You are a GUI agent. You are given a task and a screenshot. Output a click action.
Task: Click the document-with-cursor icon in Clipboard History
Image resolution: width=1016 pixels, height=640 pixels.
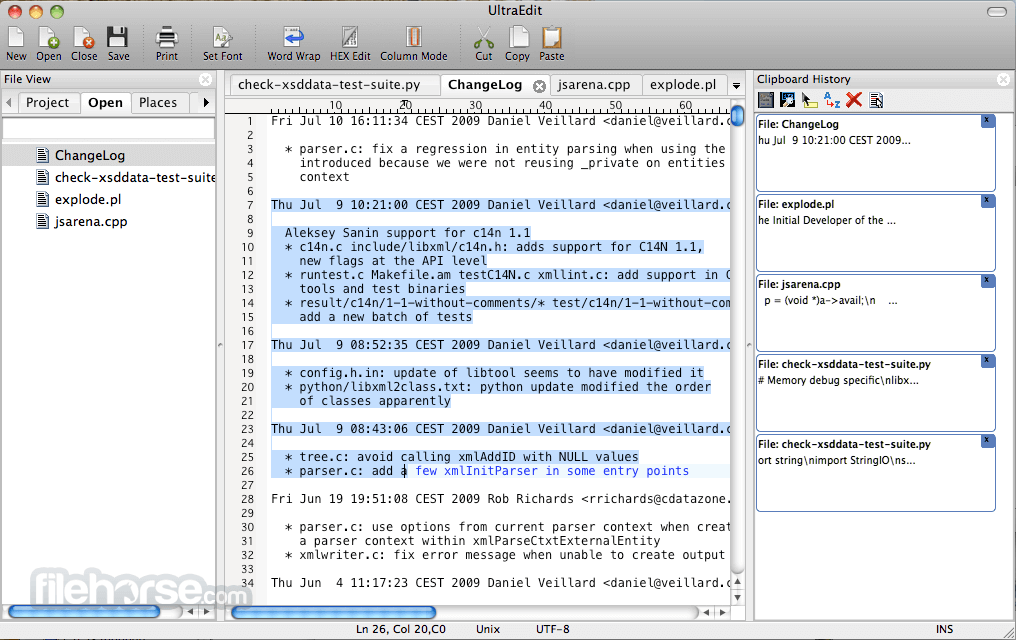(876, 100)
